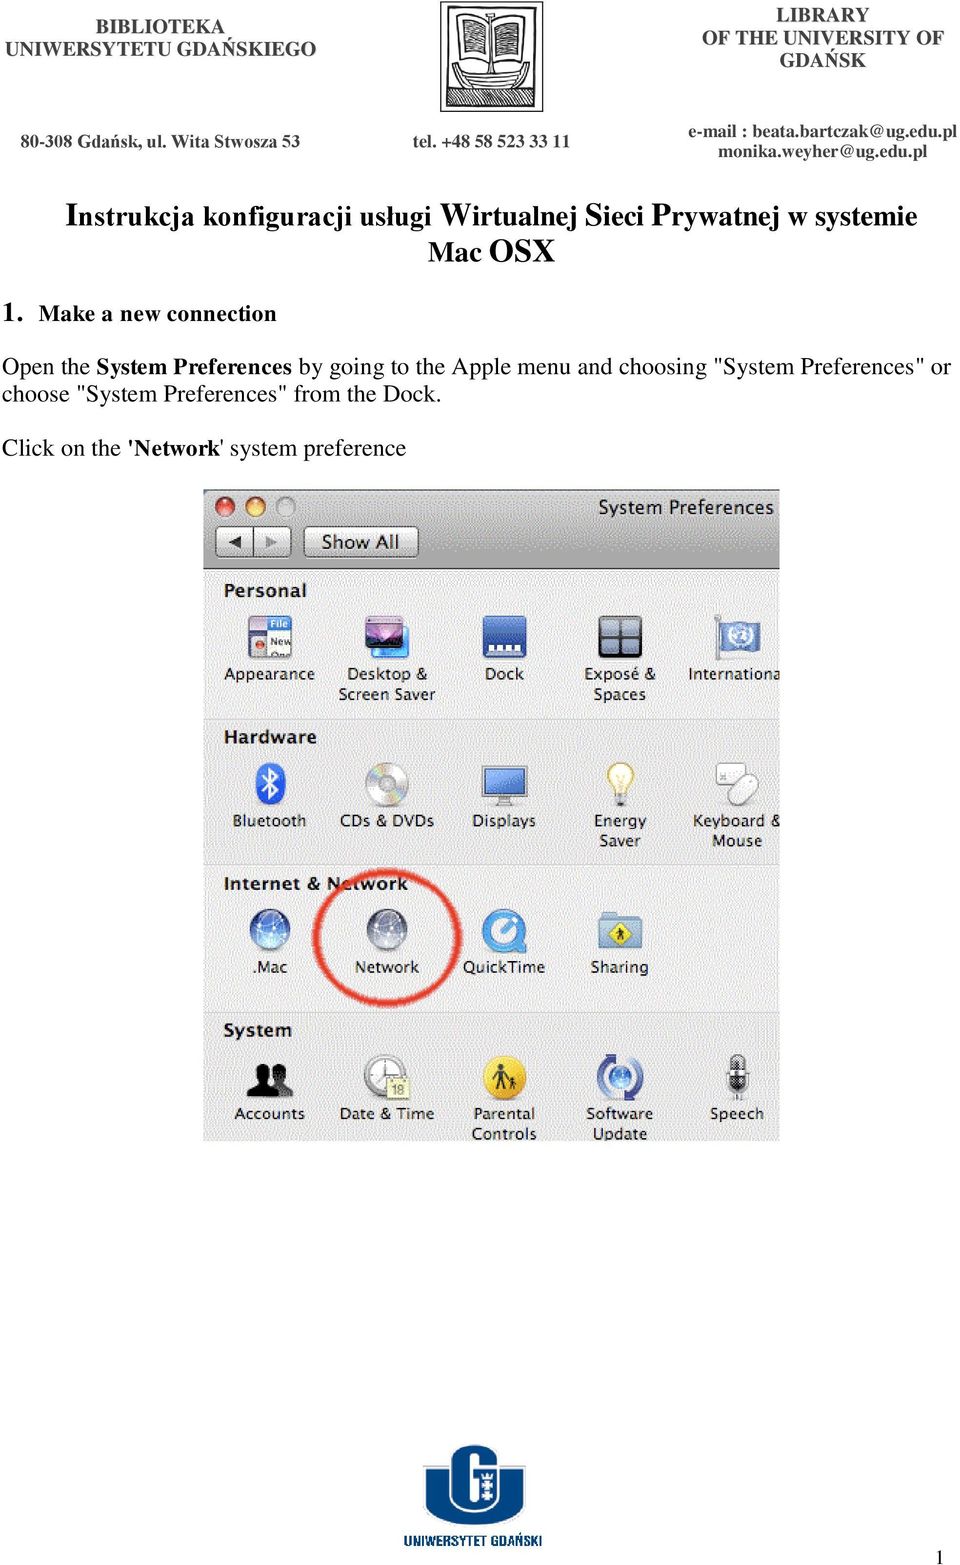This screenshot has height=1565, width=960.
Task: Click the library book logo at the top
Action: point(492,56)
